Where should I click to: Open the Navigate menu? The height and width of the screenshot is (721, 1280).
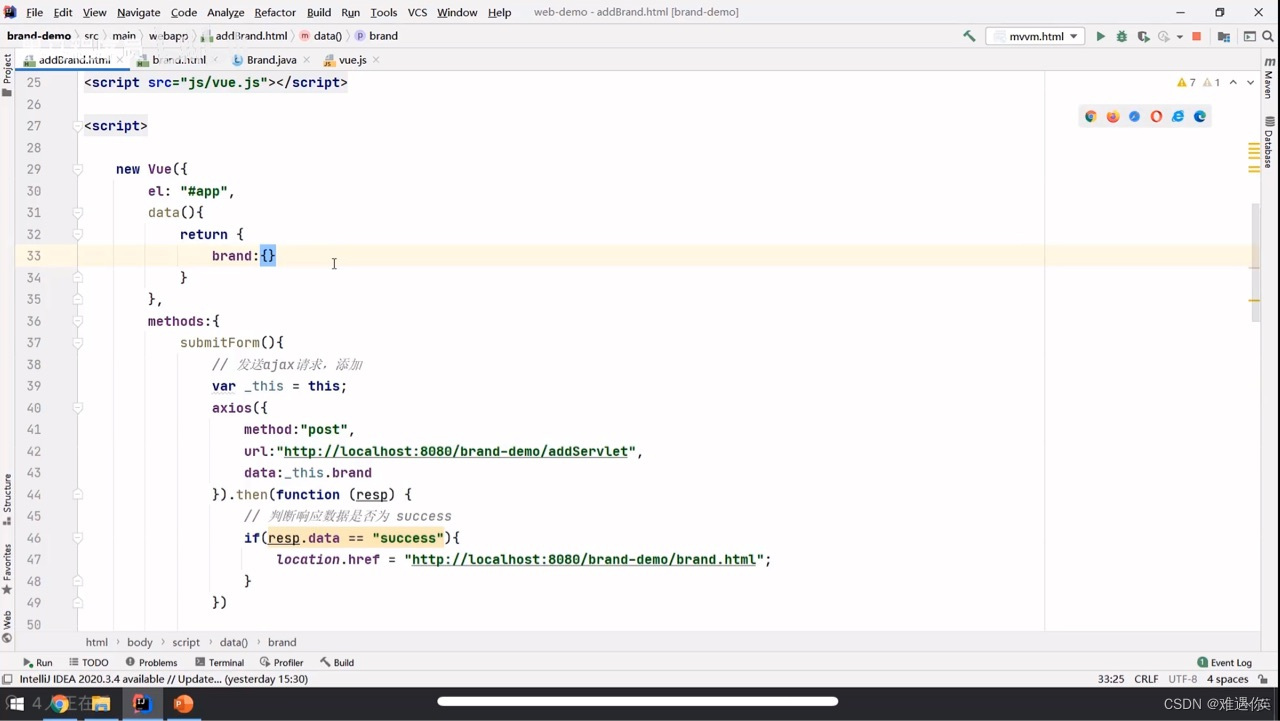[138, 12]
